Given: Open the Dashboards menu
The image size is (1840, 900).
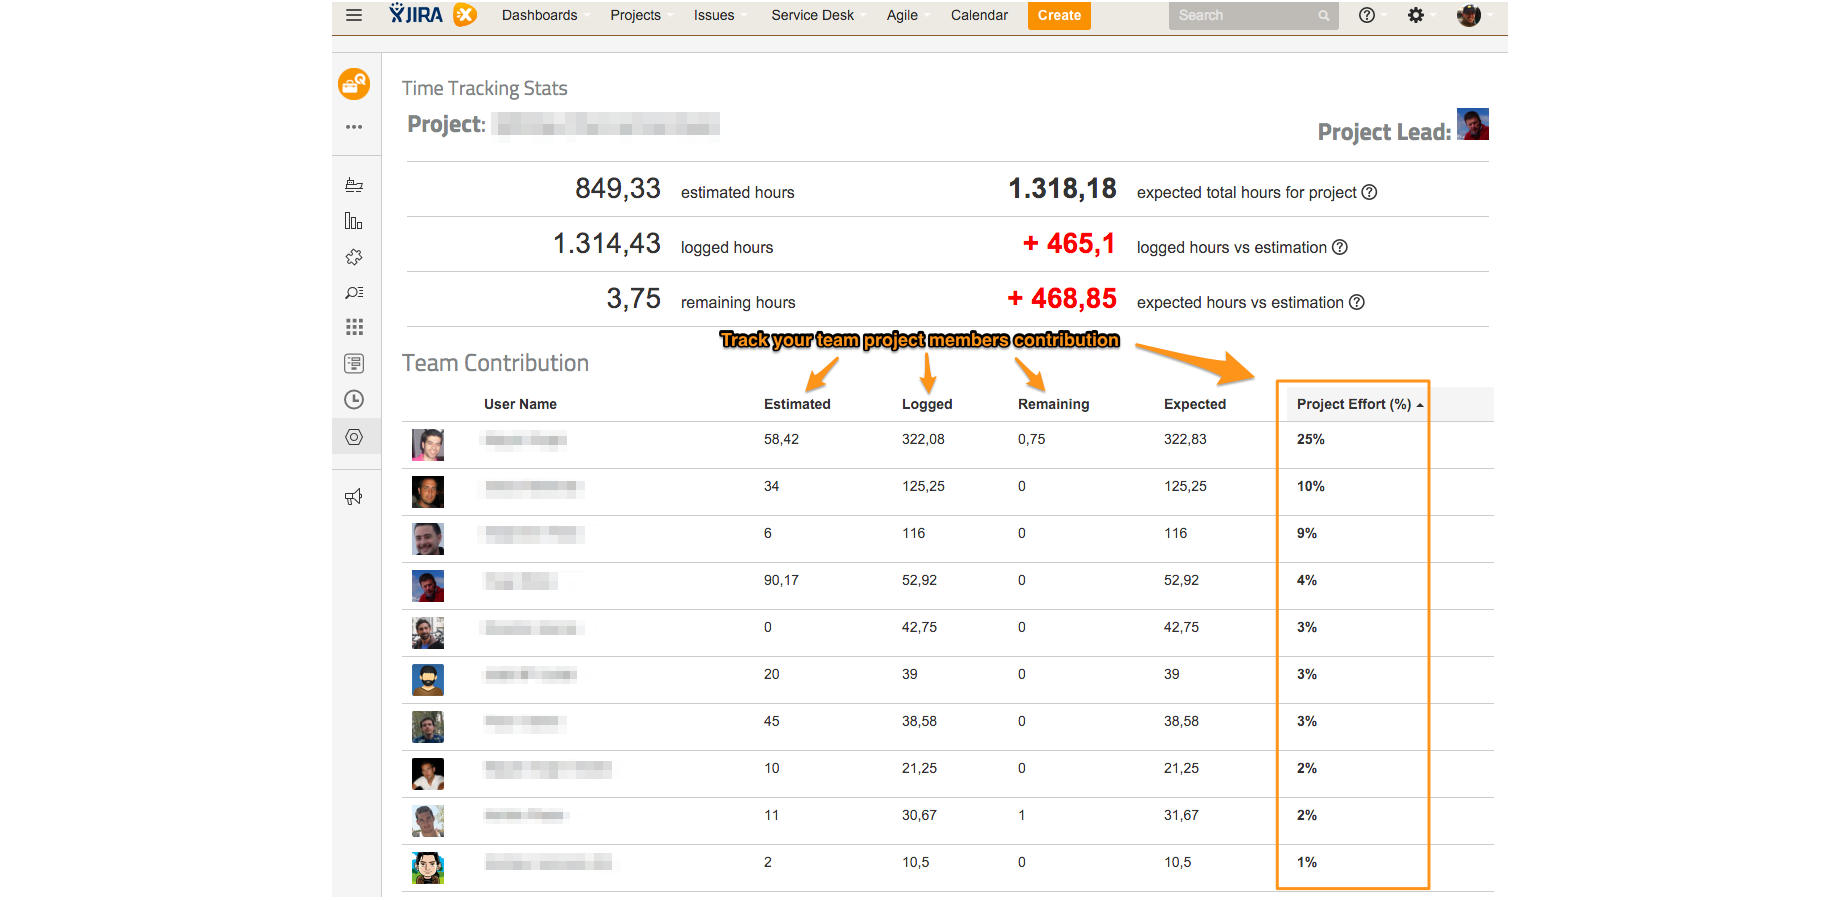Looking at the screenshot, I should click(540, 15).
